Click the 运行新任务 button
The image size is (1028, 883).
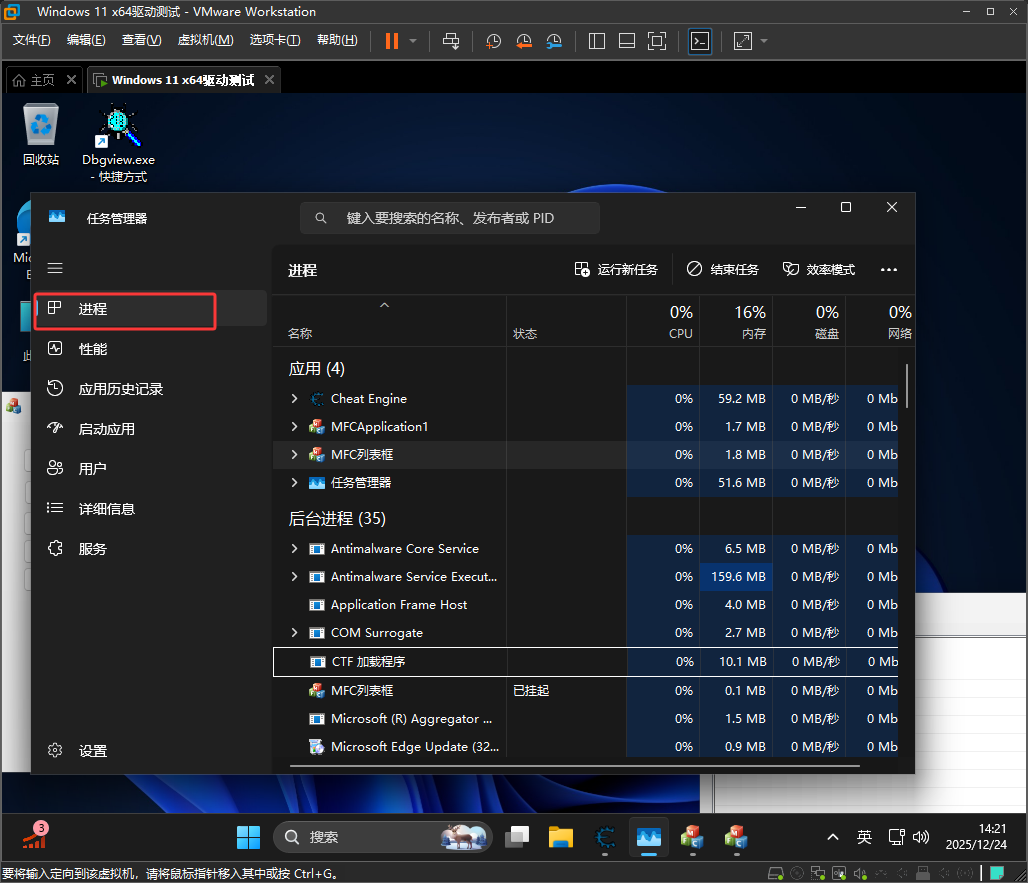point(616,269)
